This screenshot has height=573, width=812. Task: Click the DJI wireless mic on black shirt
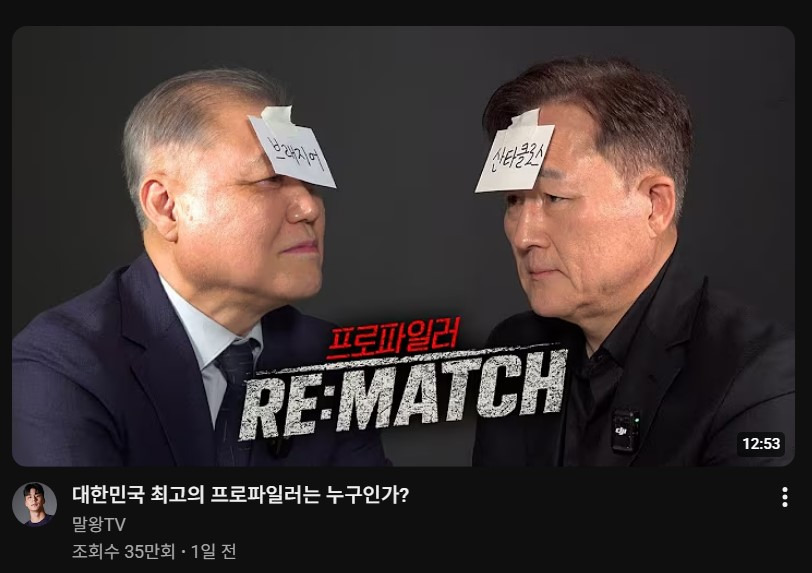tap(625, 431)
